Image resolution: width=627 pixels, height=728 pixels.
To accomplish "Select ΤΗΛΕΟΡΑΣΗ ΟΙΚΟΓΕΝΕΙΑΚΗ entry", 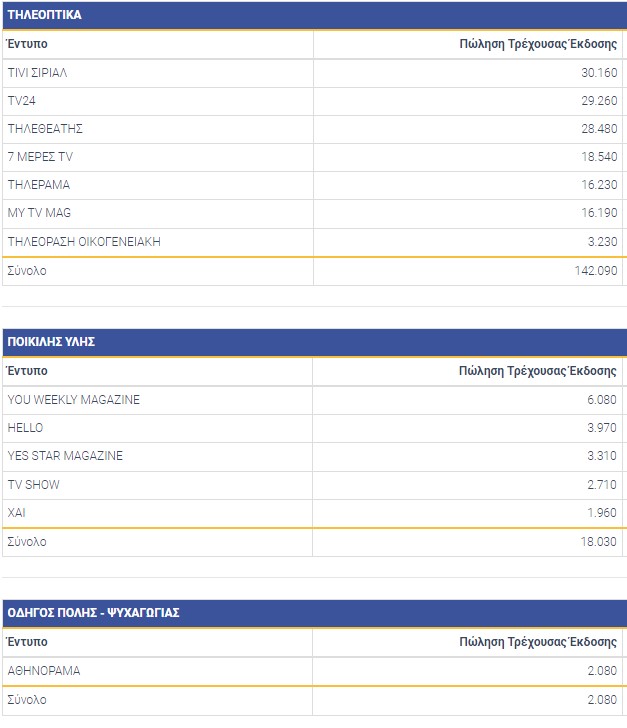I will tap(84, 241).
